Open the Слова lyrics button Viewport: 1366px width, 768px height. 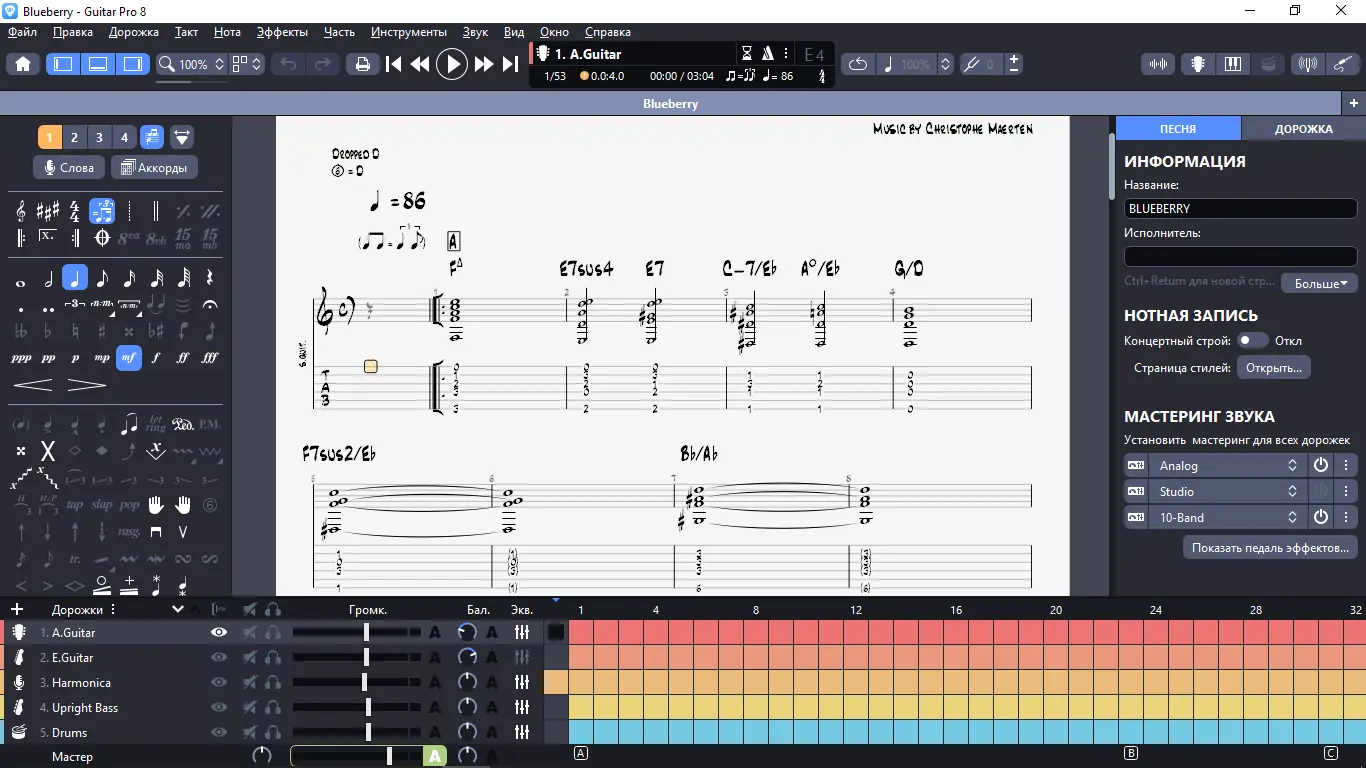pos(70,168)
